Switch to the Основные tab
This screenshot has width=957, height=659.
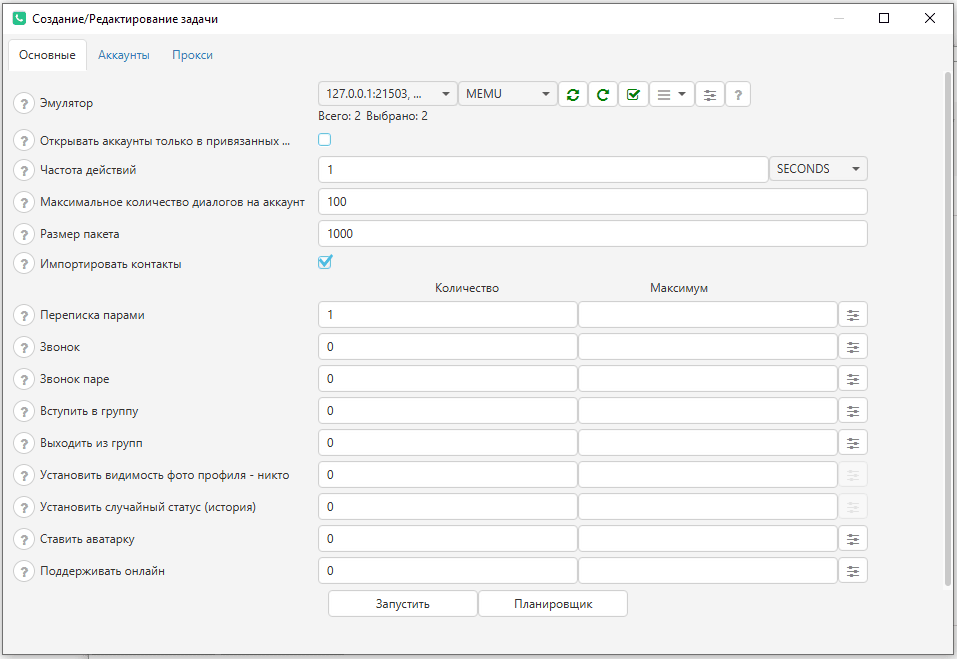pos(47,55)
